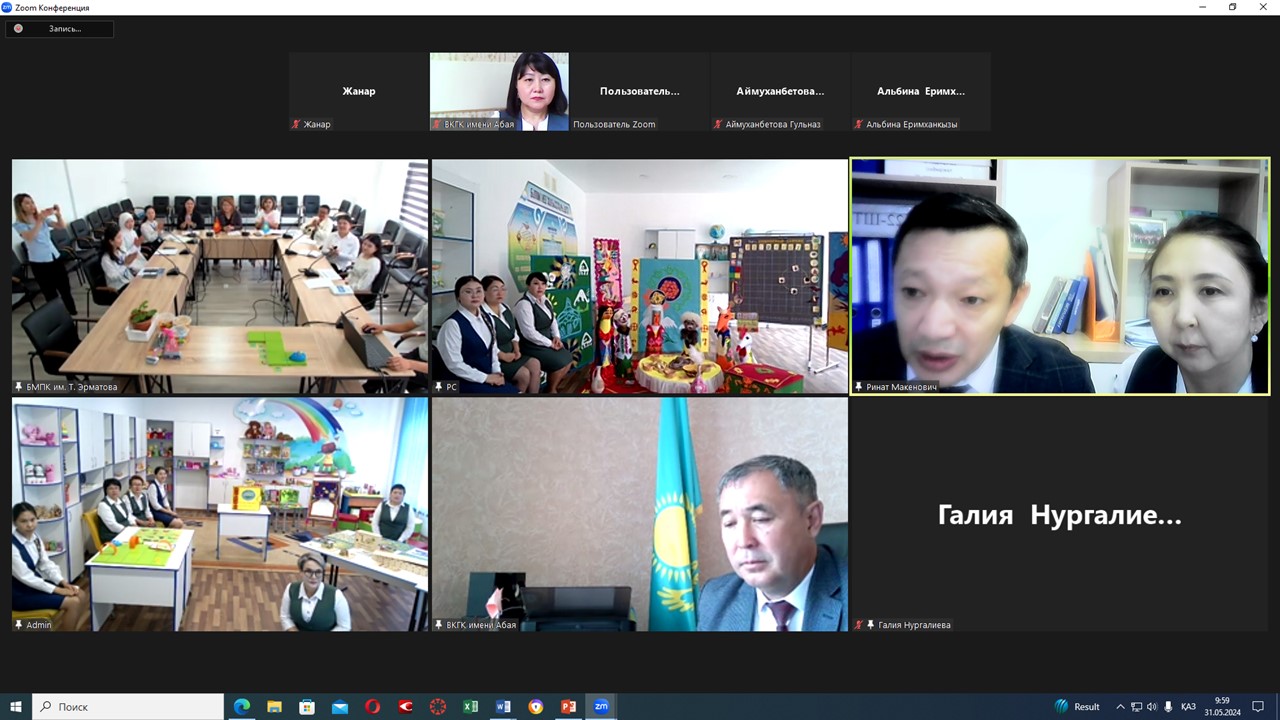This screenshot has width=1280, height=720.
Task: Launch Excel from the taskbar
Action: tap(470, 706)
